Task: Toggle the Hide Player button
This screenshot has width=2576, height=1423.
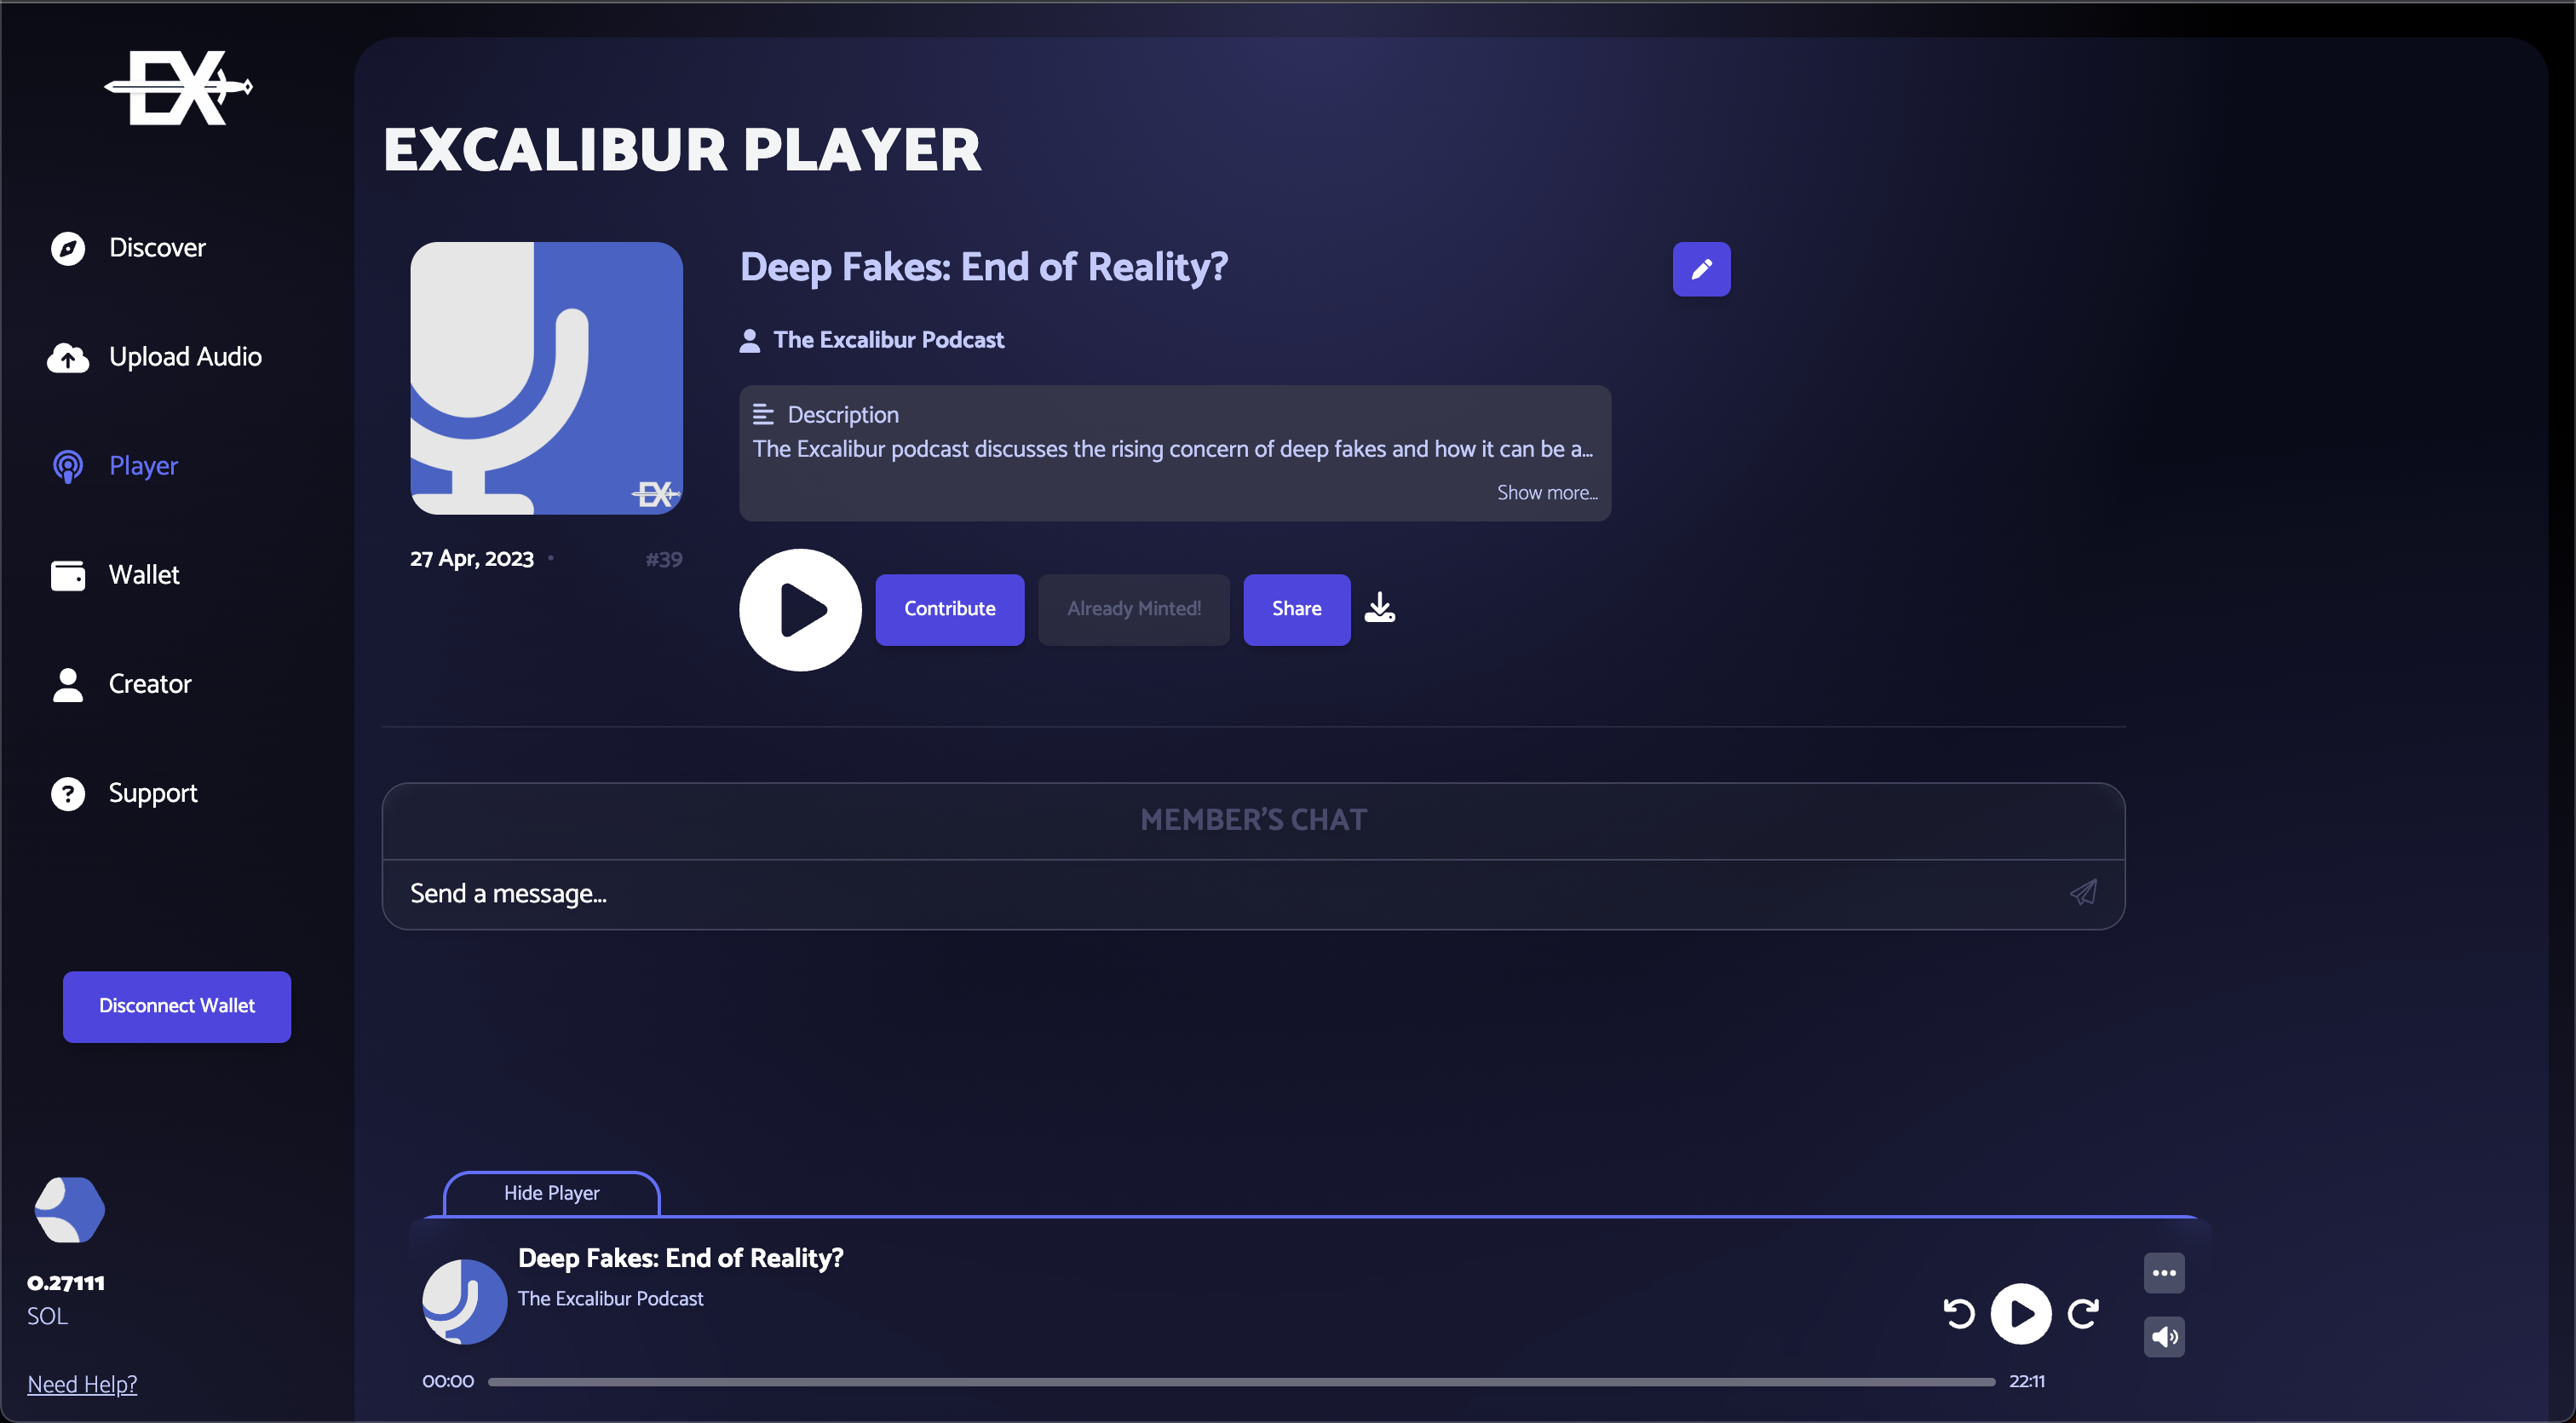Action: 552,1192
